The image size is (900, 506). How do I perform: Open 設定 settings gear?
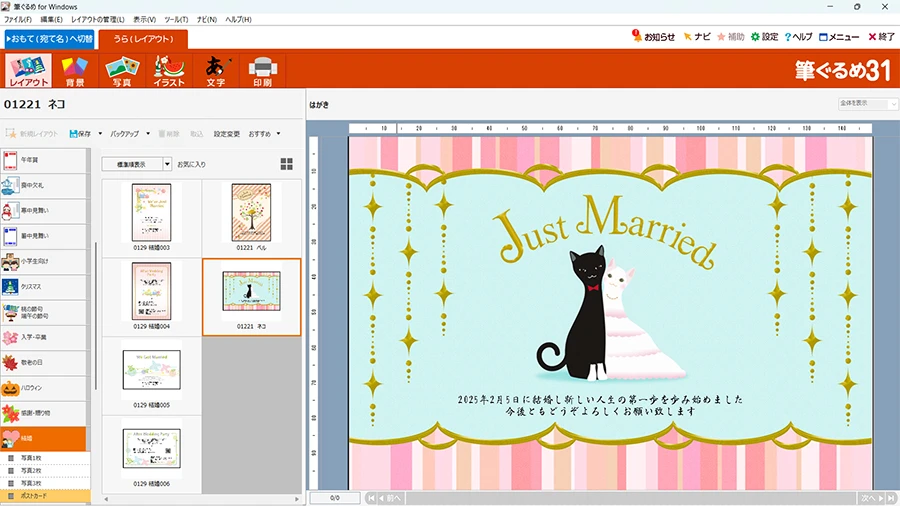click(763, 37)
